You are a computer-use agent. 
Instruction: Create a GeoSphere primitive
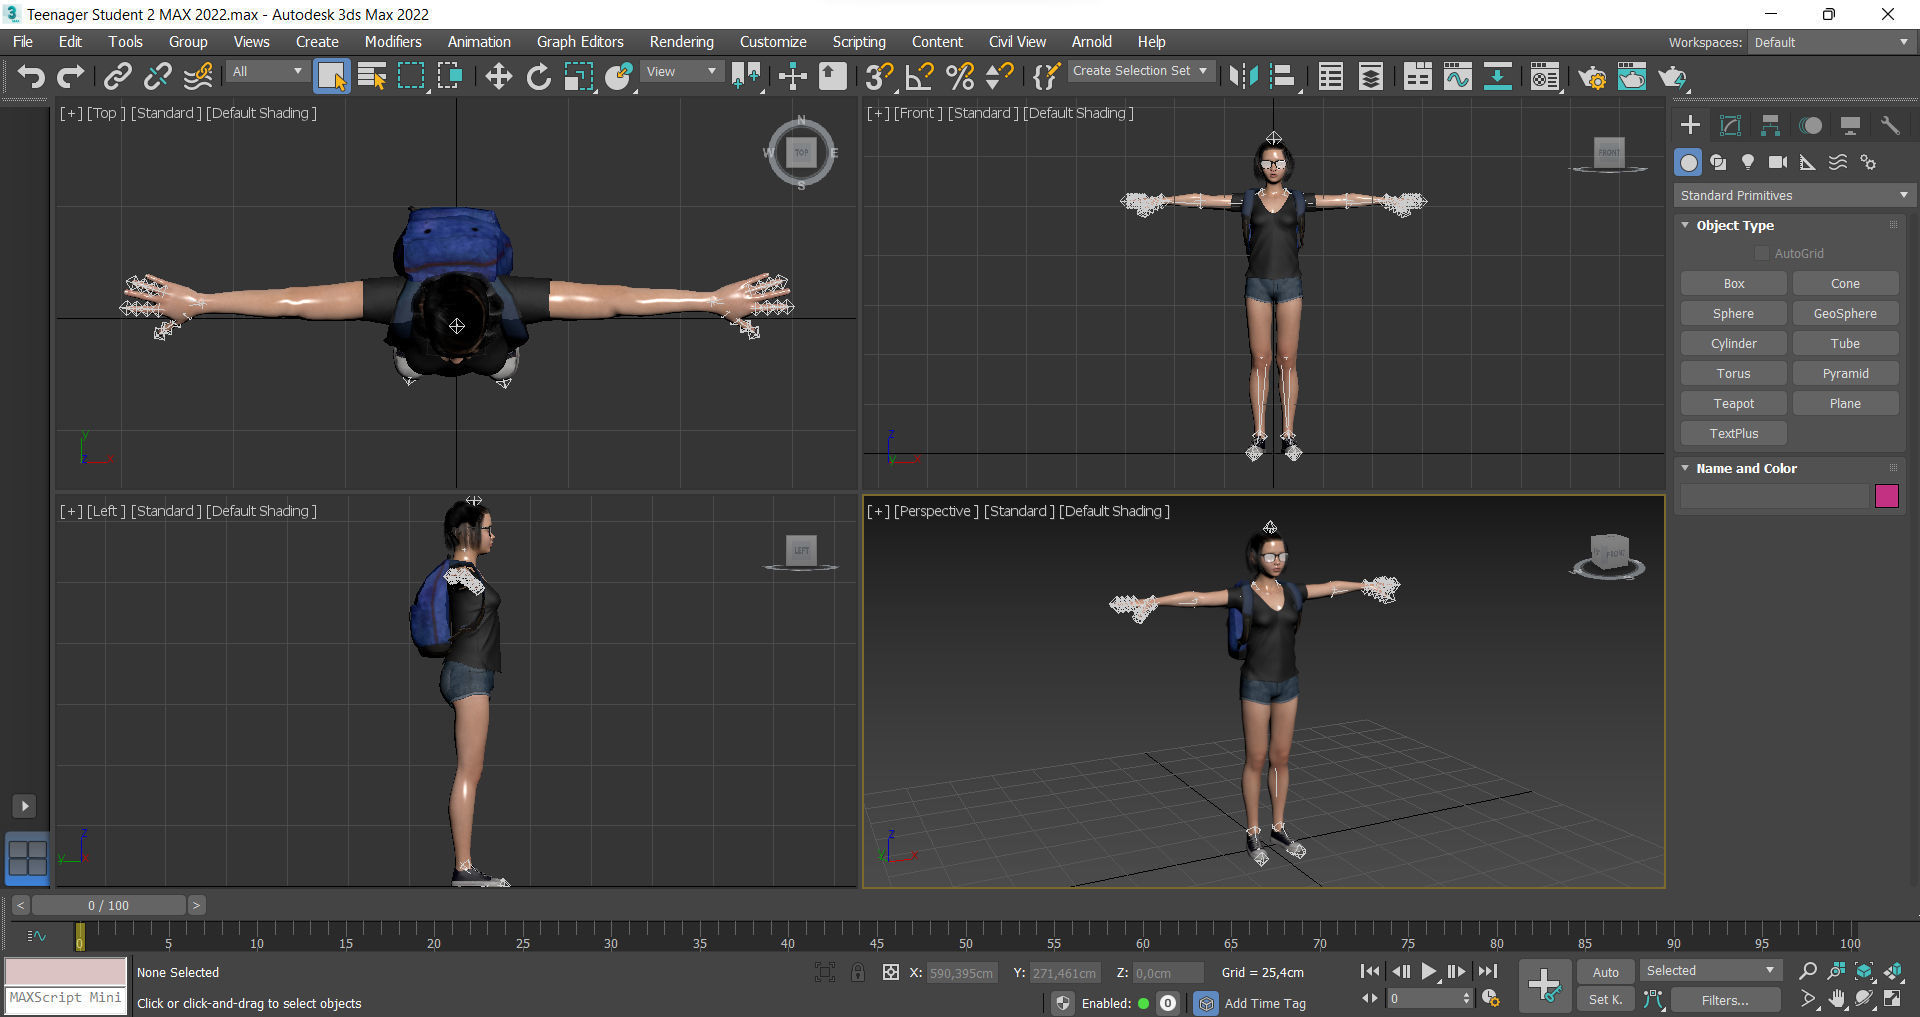click(x=1845, y=314)
